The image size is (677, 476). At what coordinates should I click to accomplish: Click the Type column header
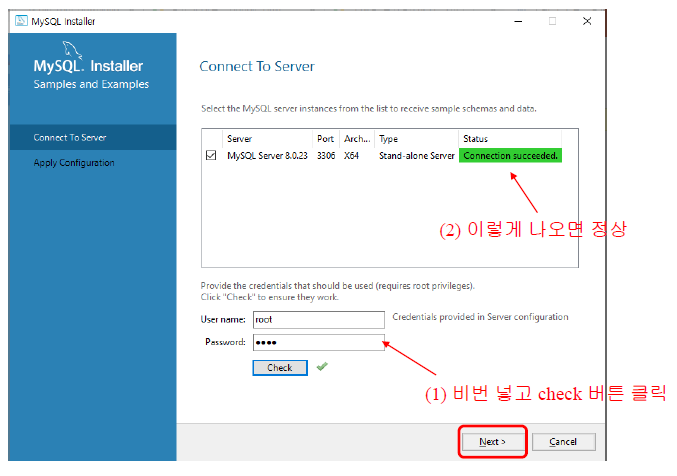pyautogui.click(x=416, y=139)
